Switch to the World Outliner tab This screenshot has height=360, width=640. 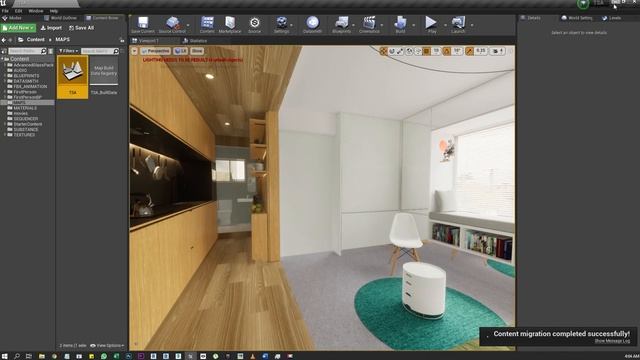pos(60,18)
